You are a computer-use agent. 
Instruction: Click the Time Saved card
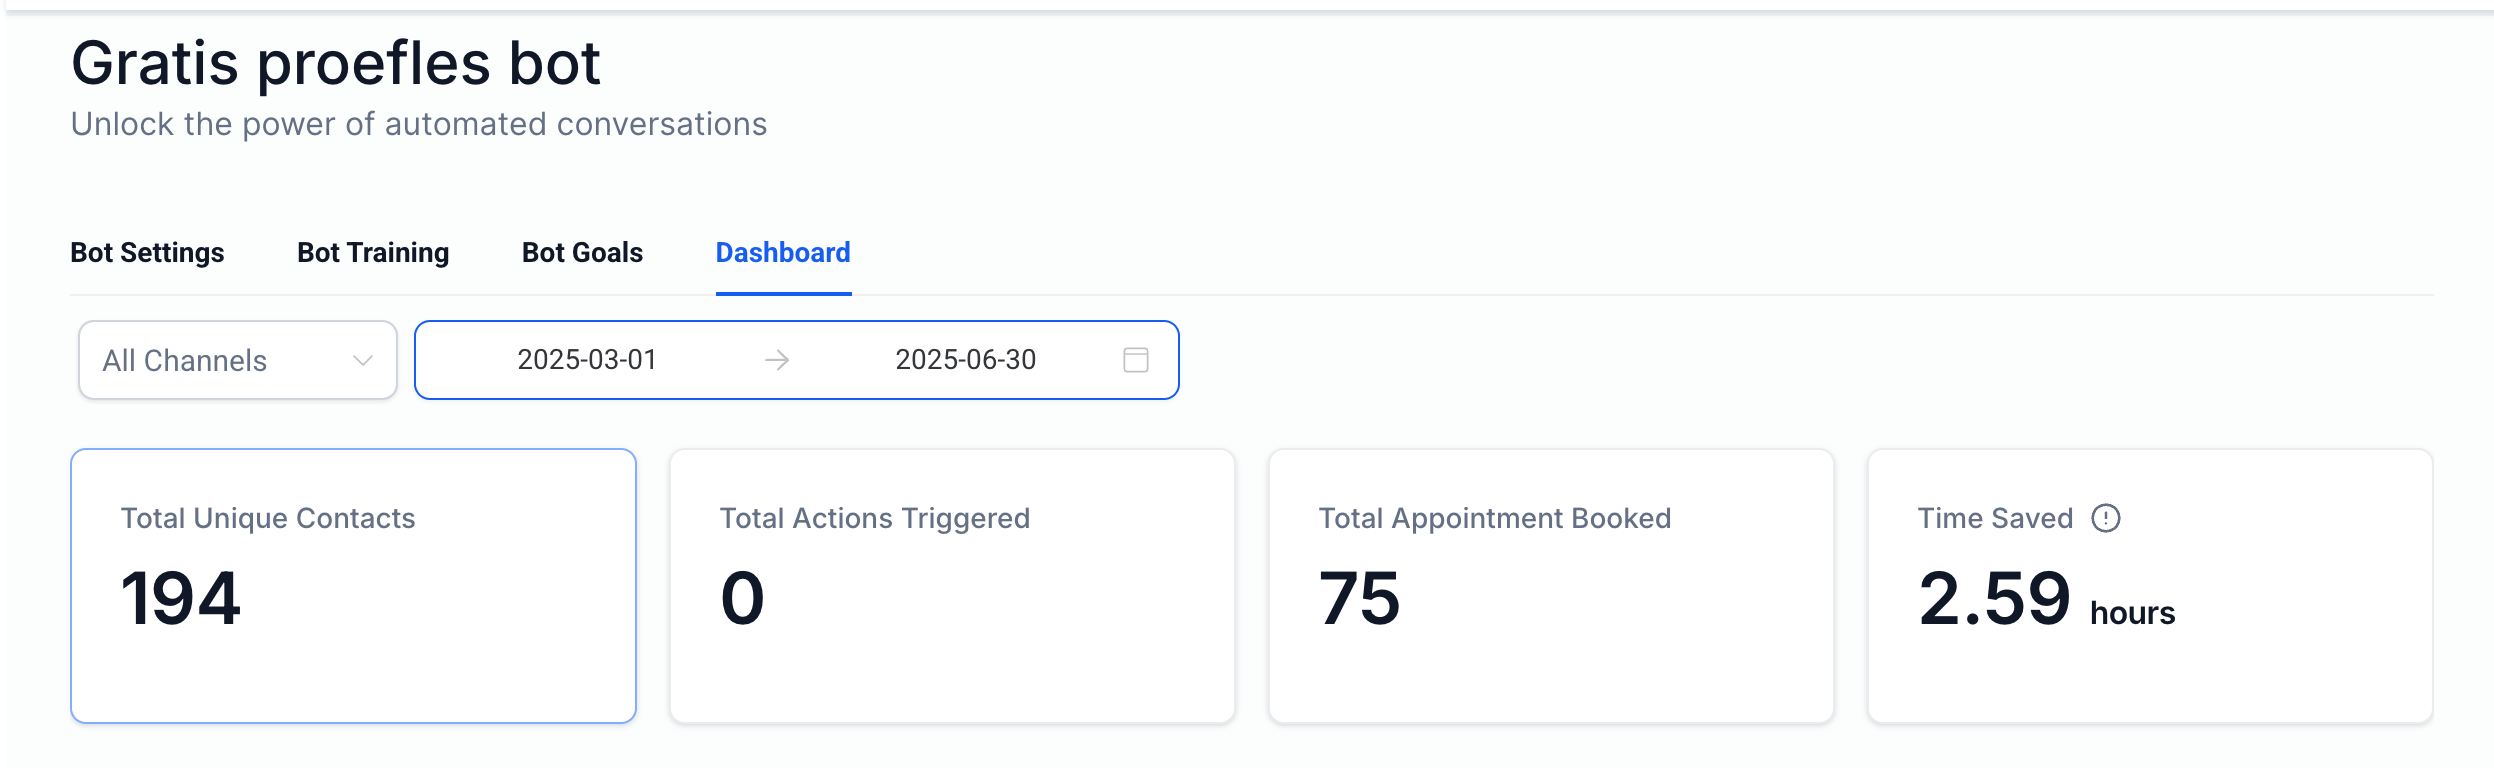[x=2150, y=586]
